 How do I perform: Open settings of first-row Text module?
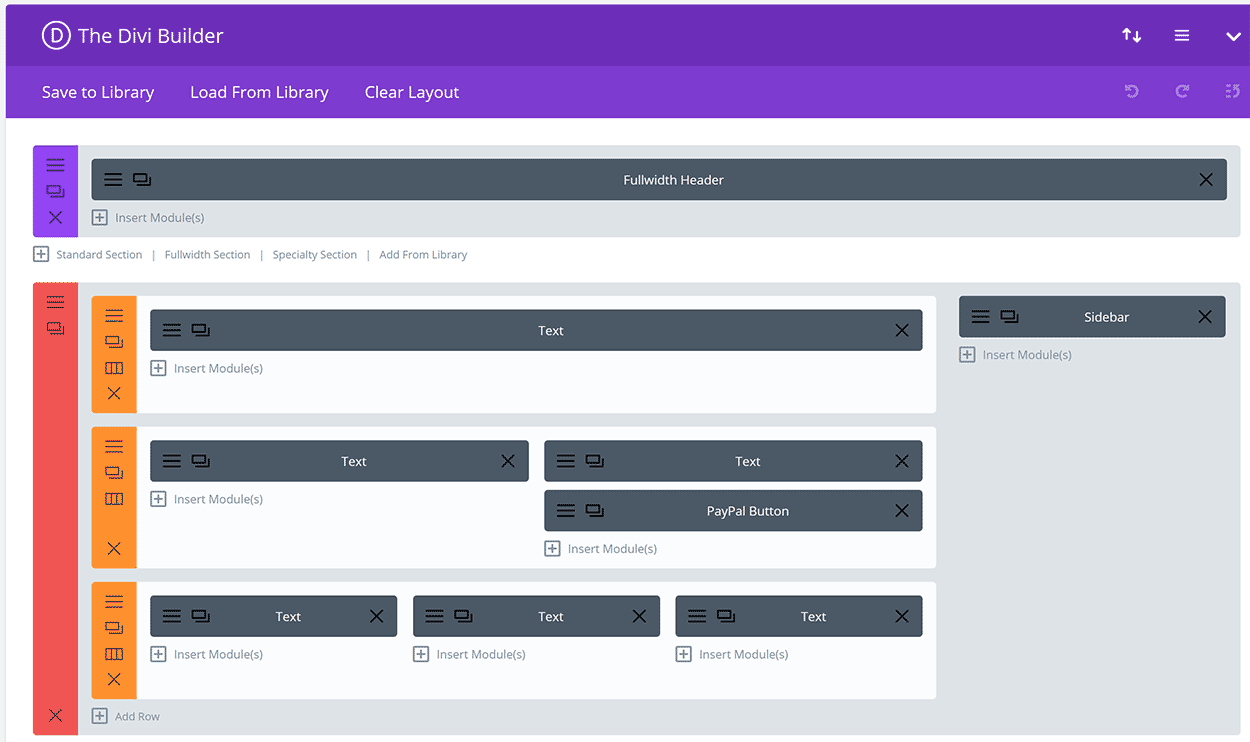click(x=172, y=330)
